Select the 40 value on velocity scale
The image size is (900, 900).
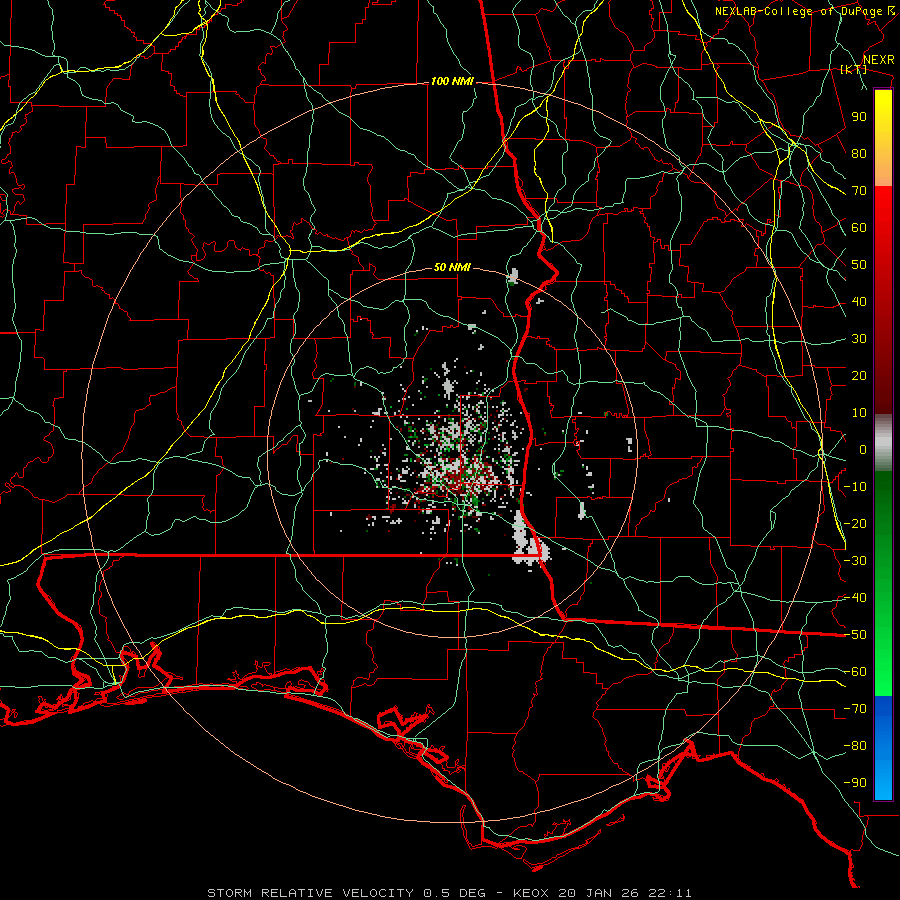tap(859, 301)
